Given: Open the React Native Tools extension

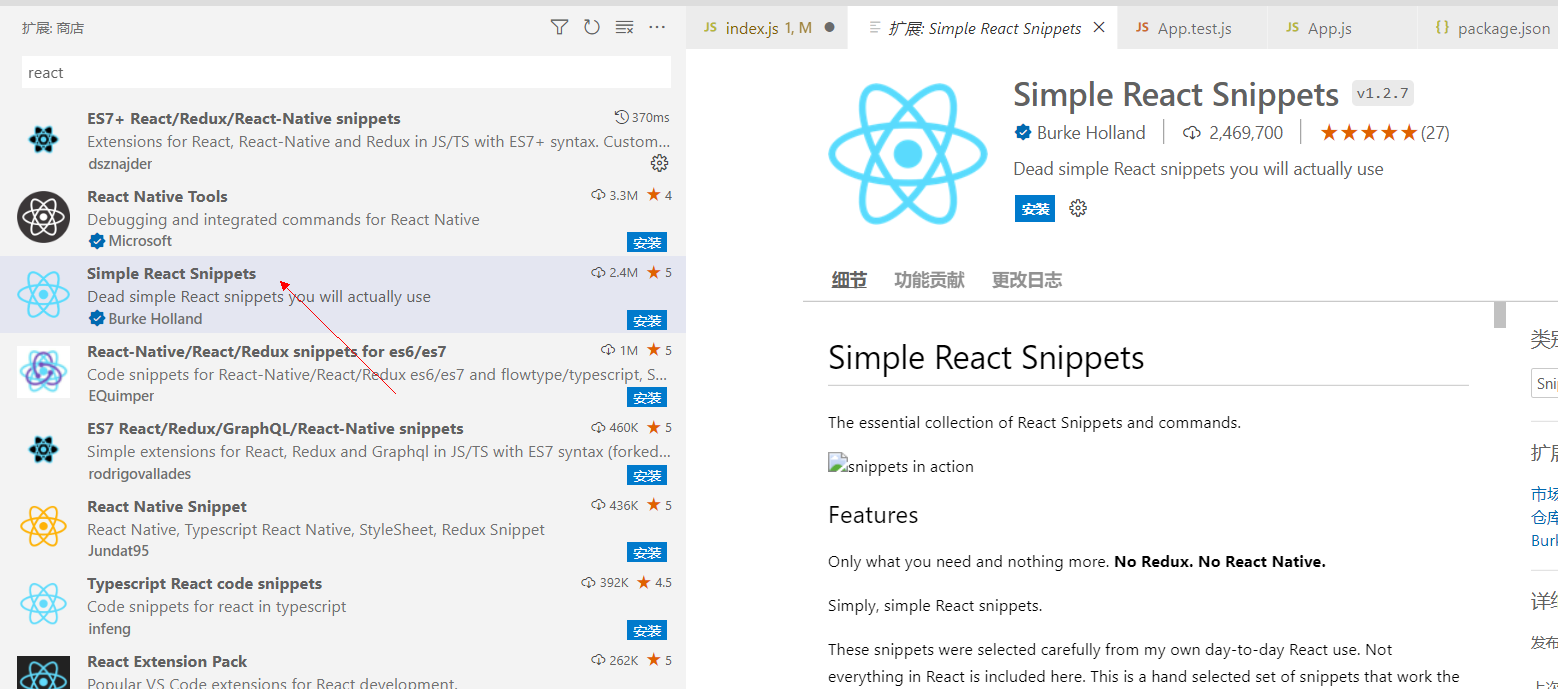Looking at the screenshot, I should tap(343, 217).
